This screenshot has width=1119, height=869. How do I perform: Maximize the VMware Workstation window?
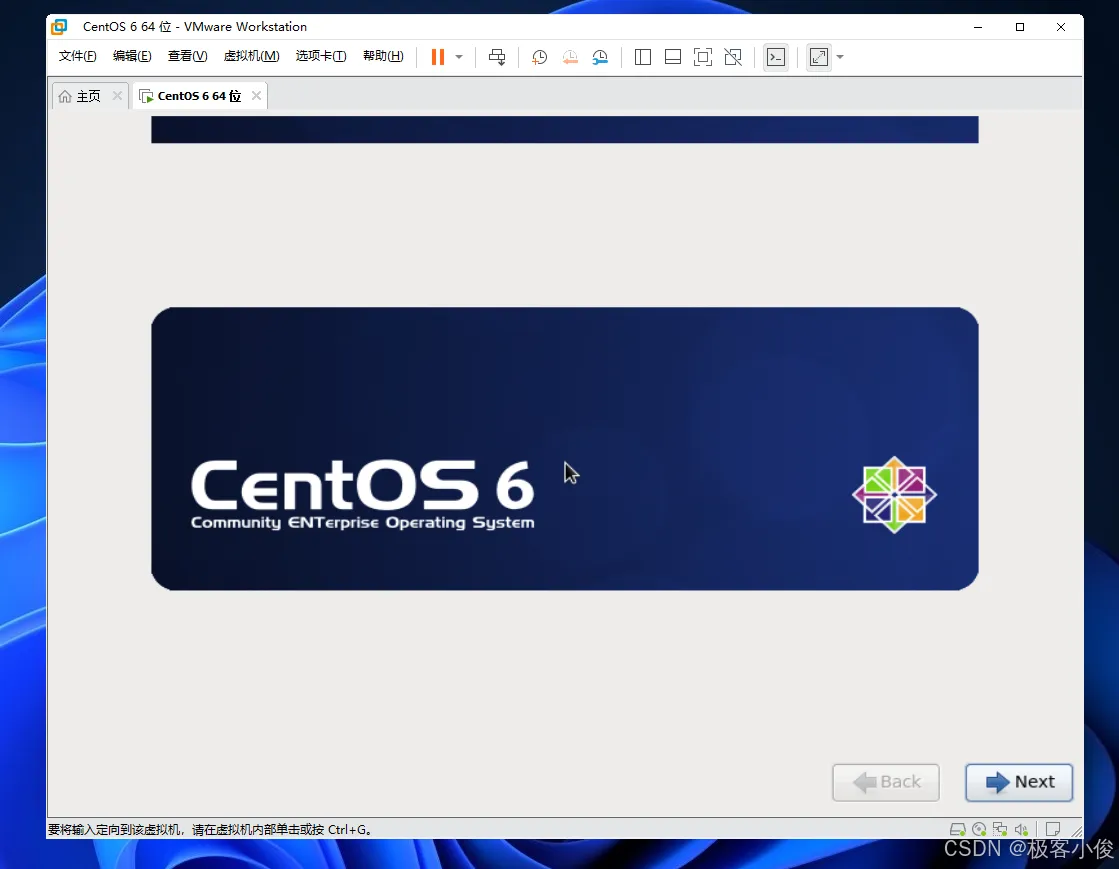tap(1020, 27)
